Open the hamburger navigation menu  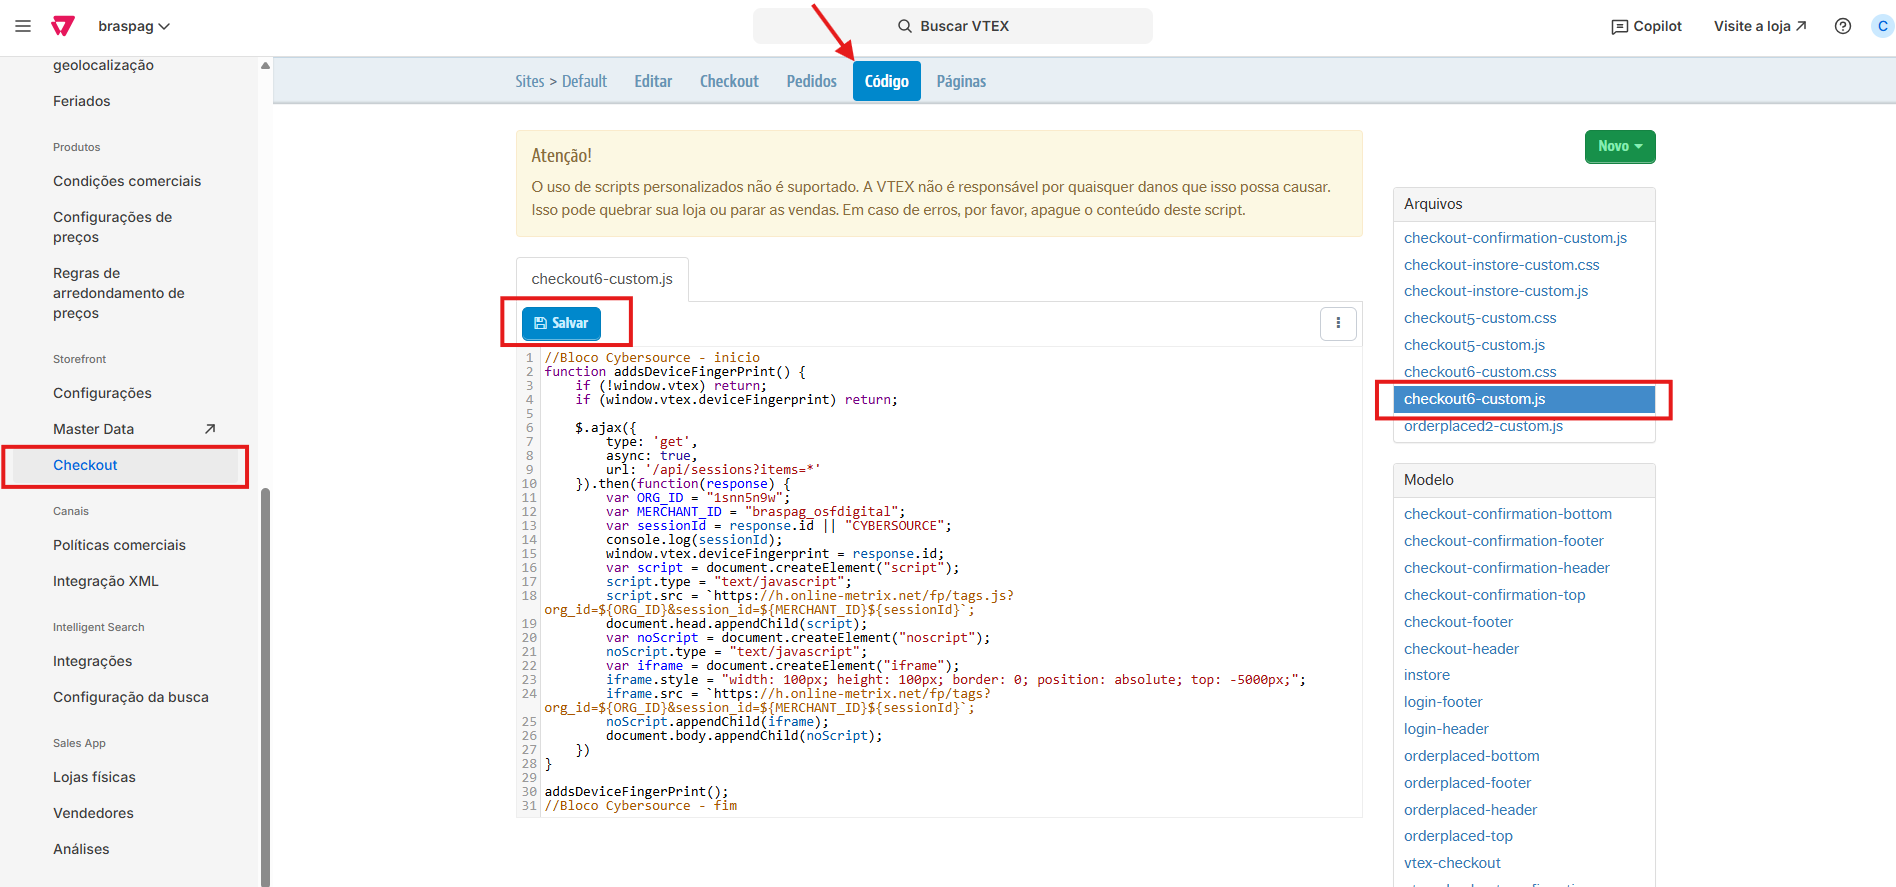tap(23, 26)
